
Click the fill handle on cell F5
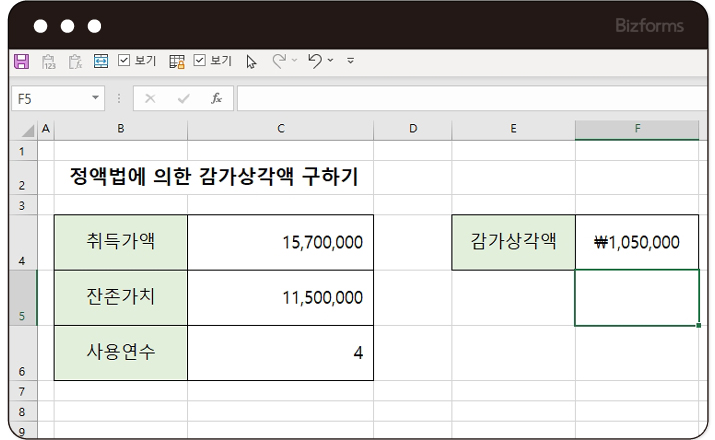pyautogui.click(x=699, y=325)
